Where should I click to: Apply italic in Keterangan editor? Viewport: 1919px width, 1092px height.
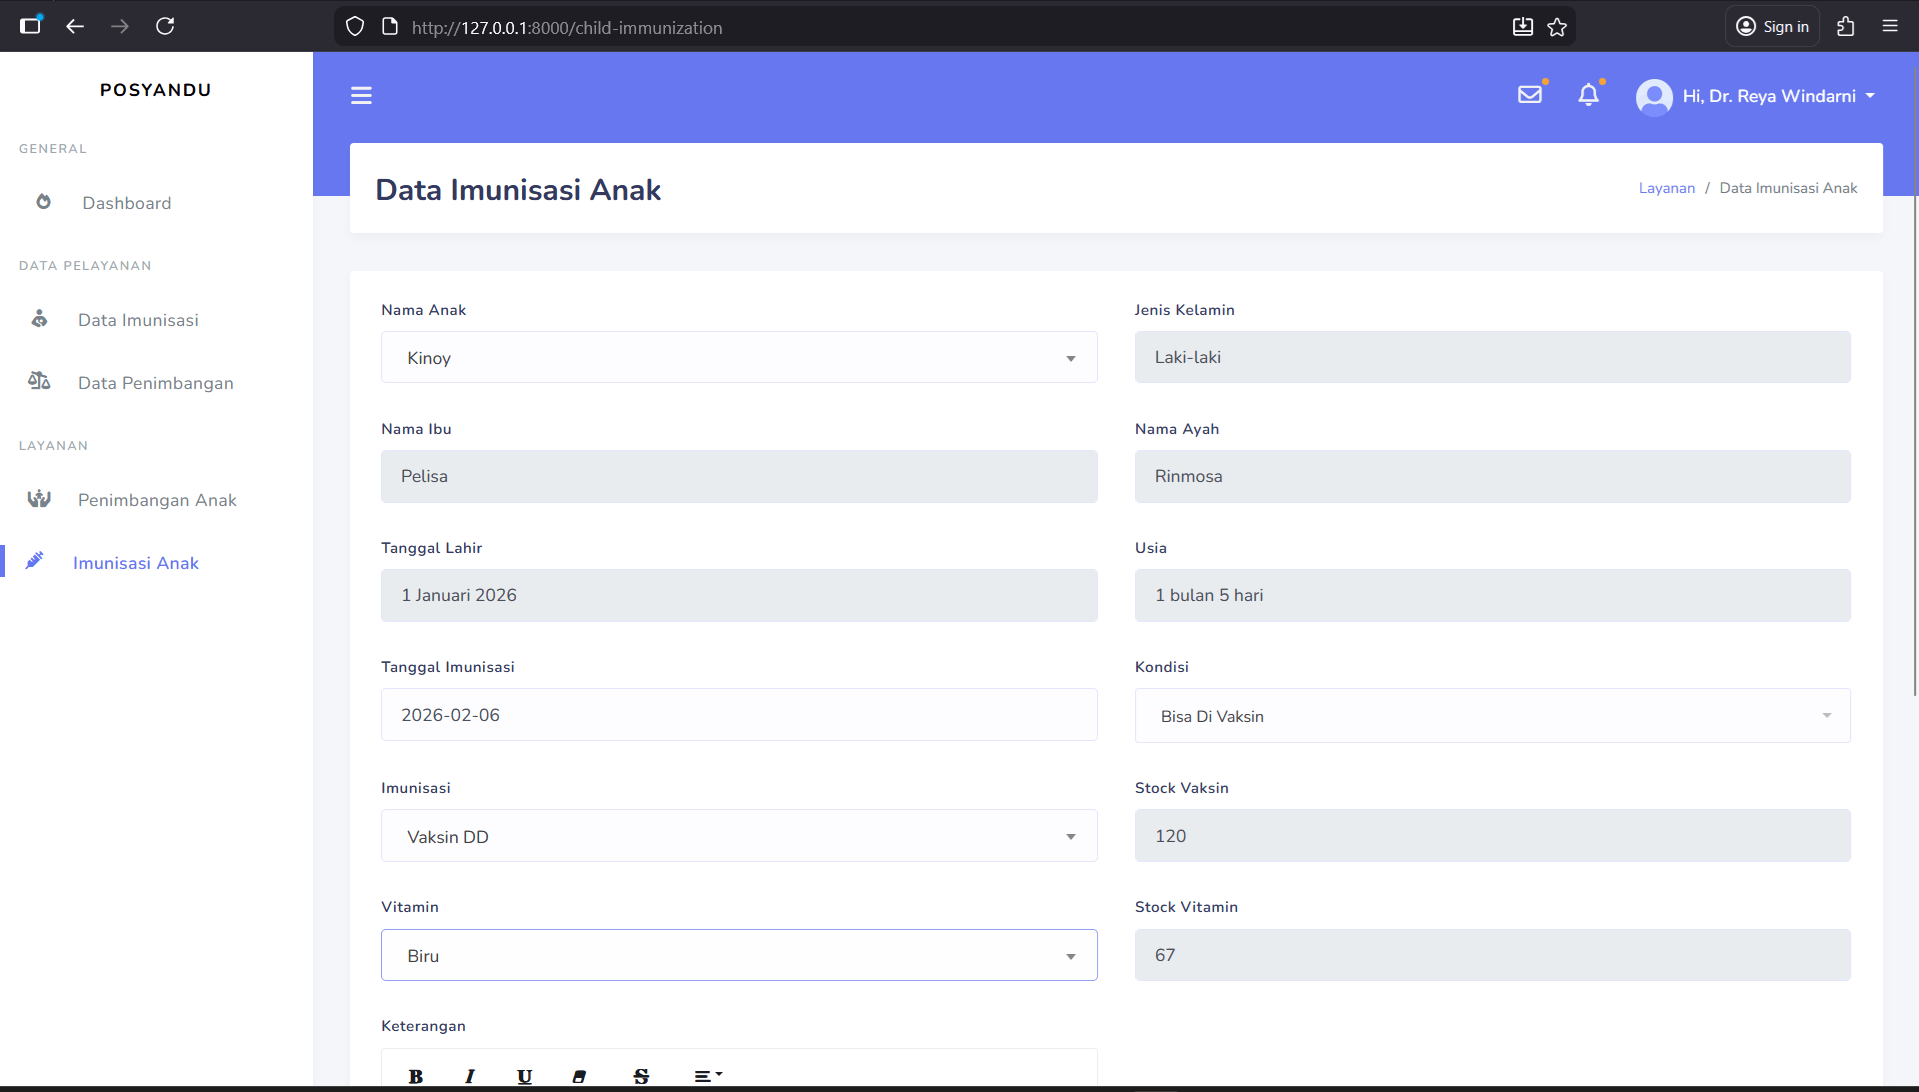(x=470, y=1076)
